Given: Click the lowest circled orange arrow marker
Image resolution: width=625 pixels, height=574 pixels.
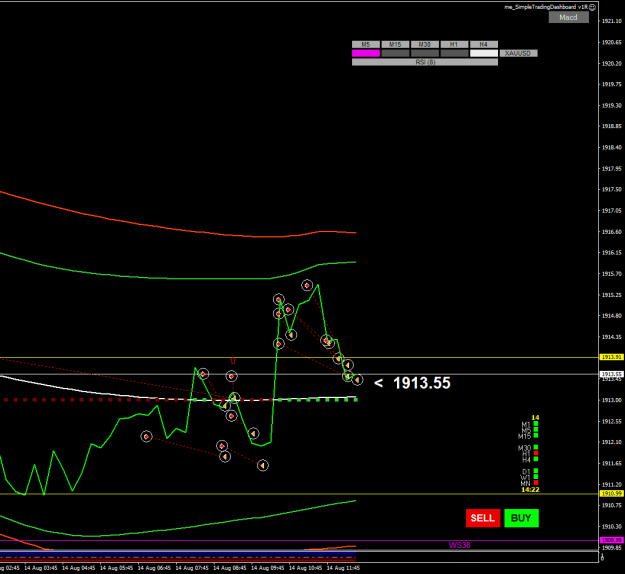Looking at the screenshot, I should point(262,465).
